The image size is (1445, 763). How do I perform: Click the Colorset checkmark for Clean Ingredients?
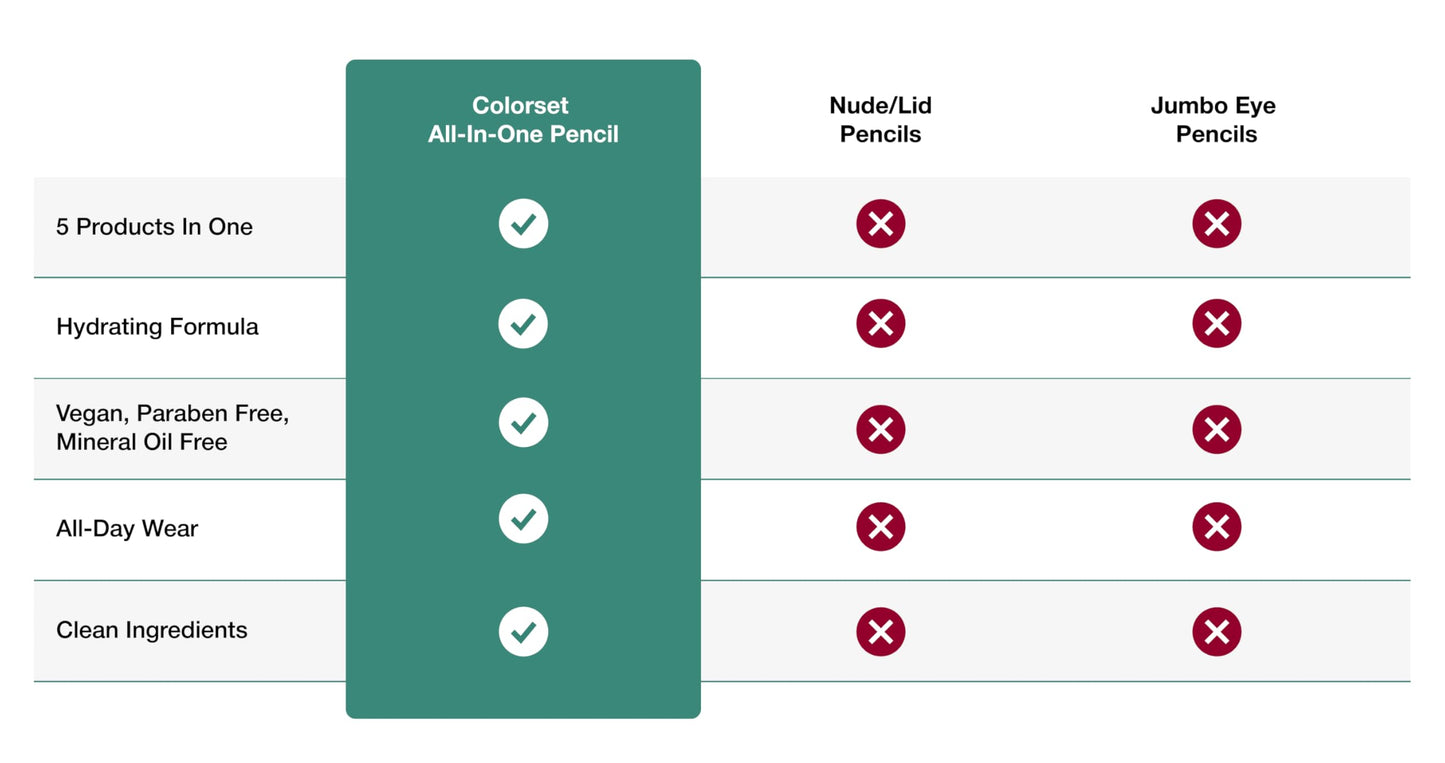point(523,632)
